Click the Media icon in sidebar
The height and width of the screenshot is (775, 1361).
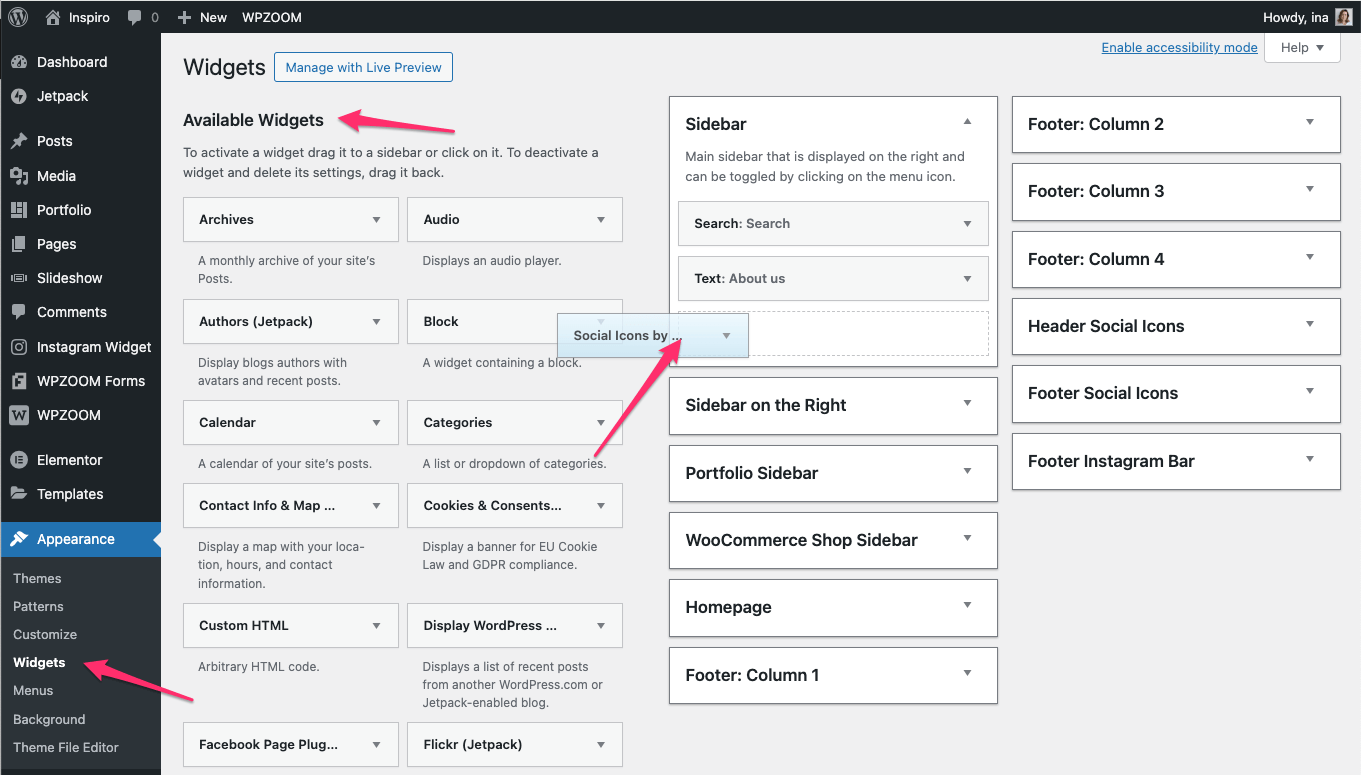(19, 176)
